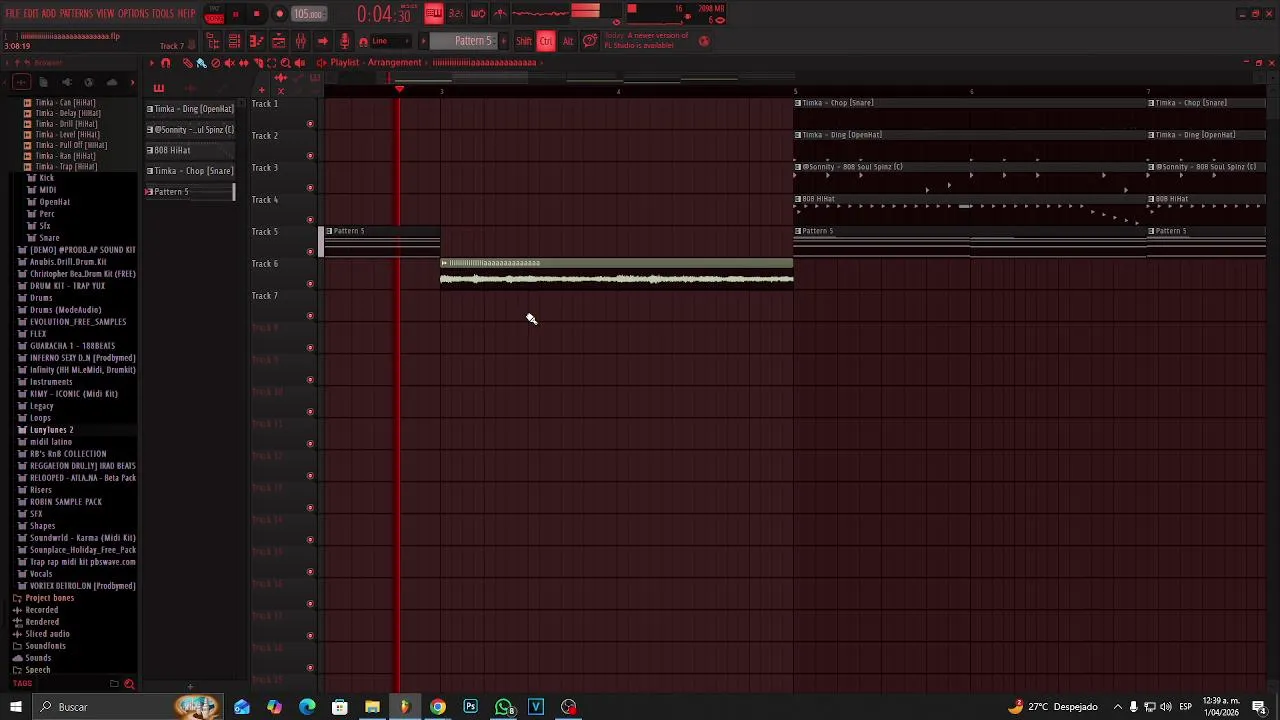This screenshot has height=720, width=1280.
Task: Click the previous pattern arrow
Action: point(423,41)
